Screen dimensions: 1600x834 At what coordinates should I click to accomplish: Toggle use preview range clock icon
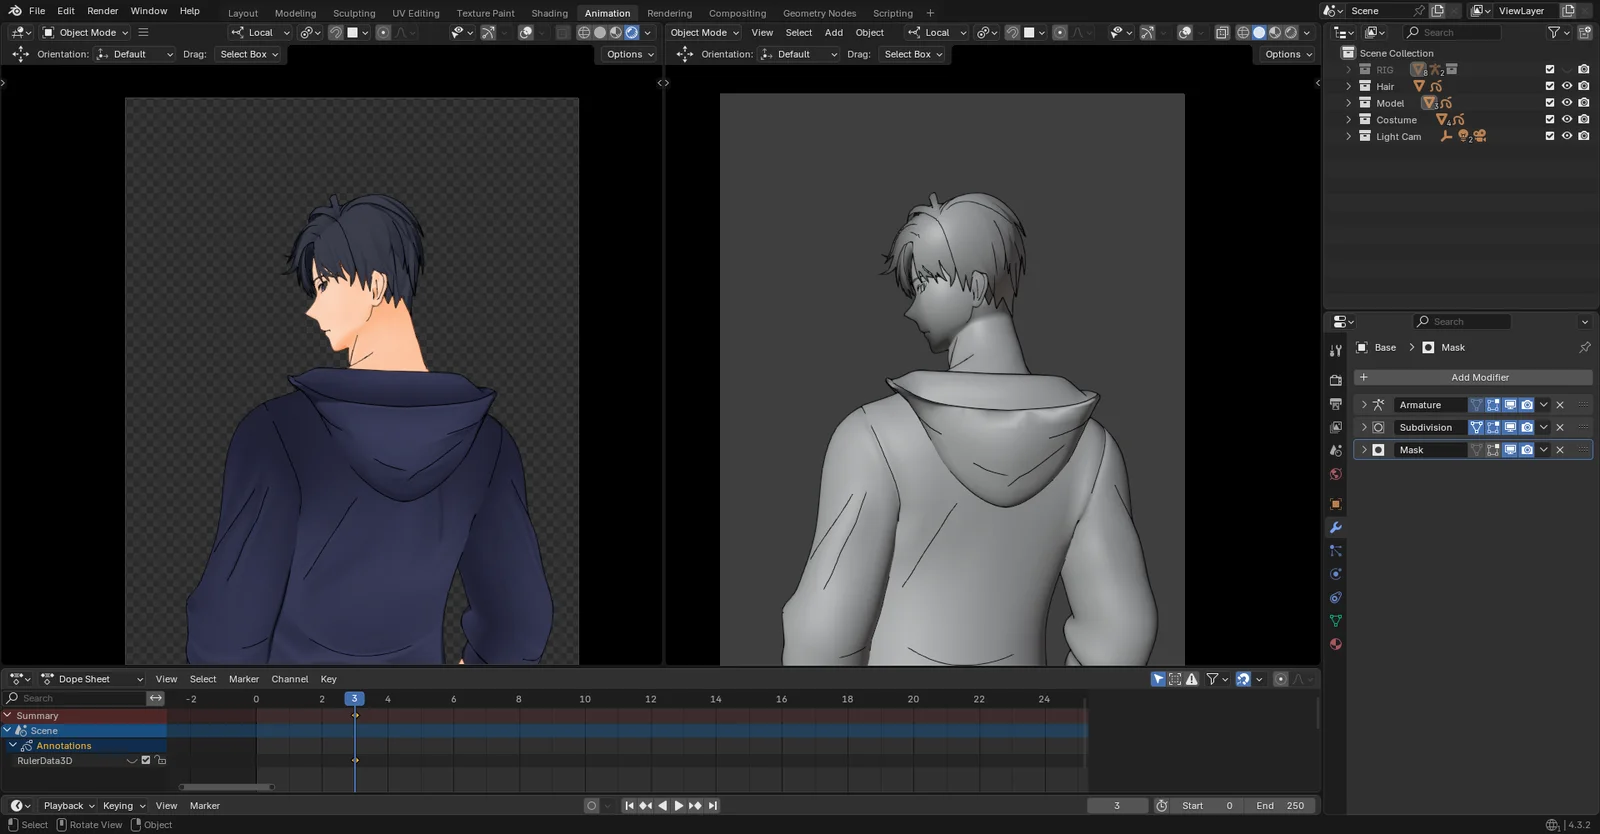1162,805
